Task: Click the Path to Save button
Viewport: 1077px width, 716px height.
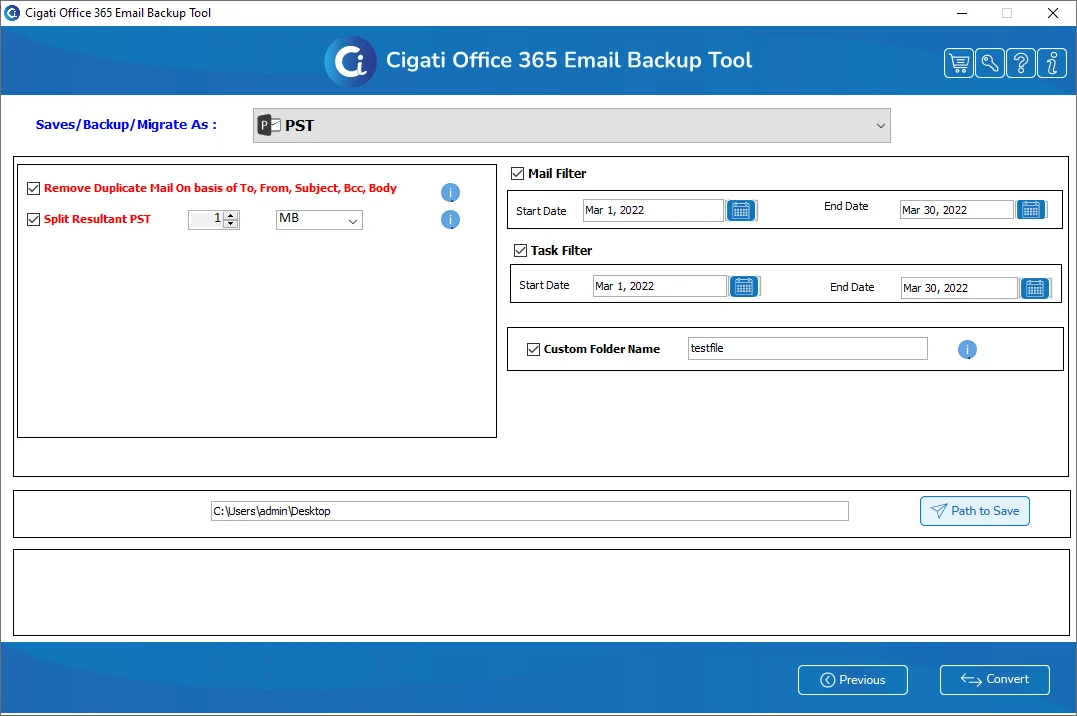Action: click(975, 511)
